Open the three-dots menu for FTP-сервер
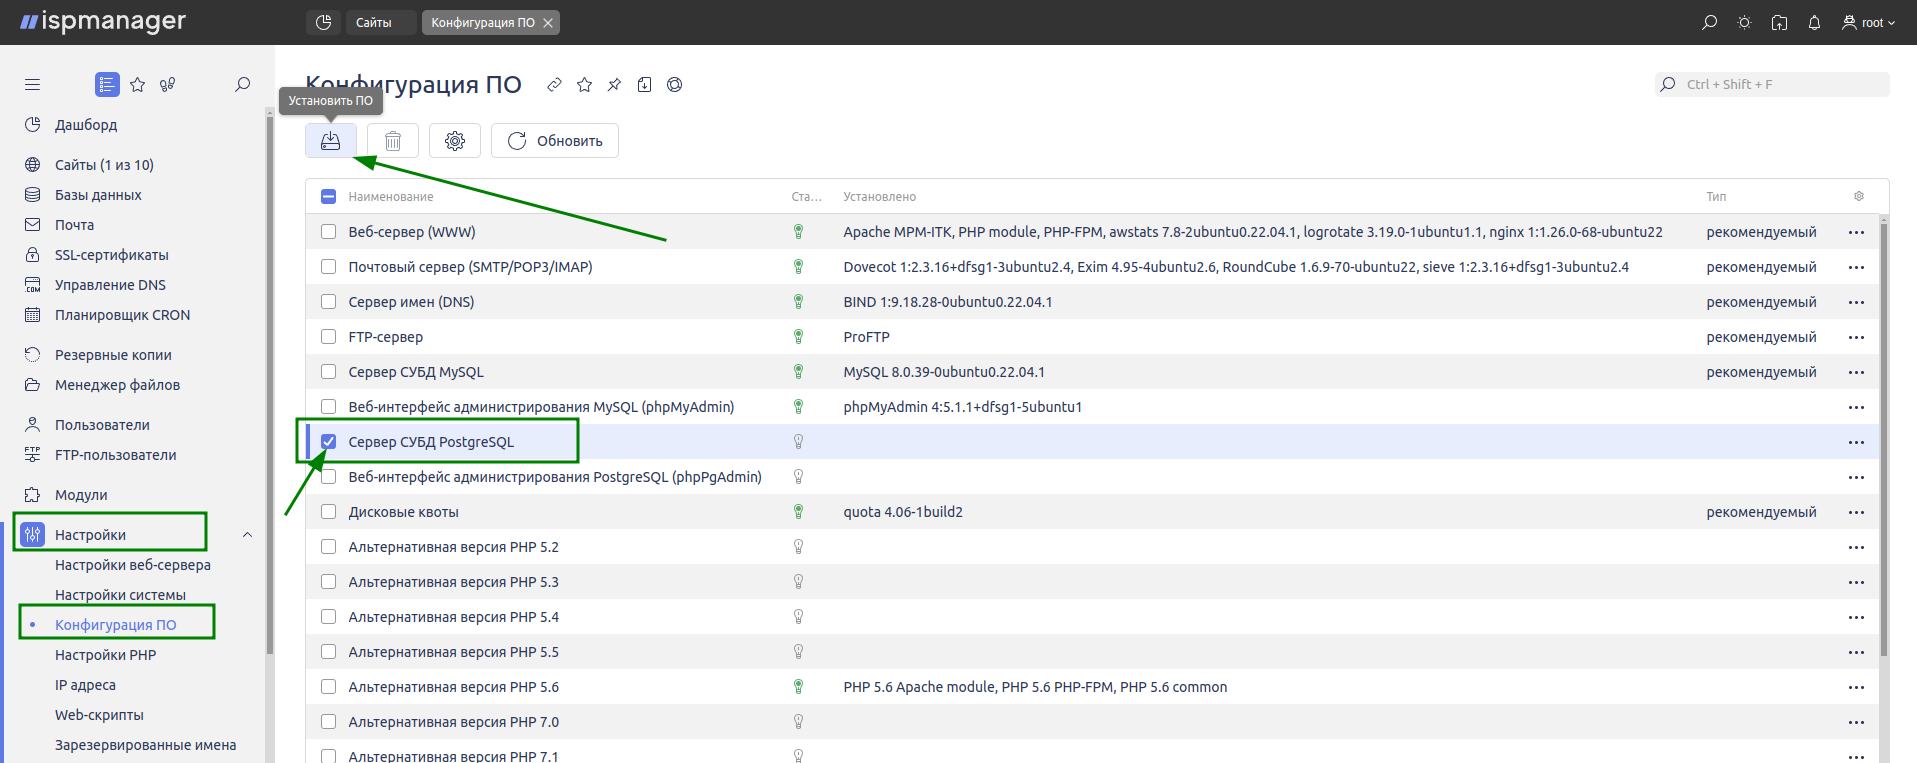Viewport: 1917px width, 763px height. pos(1857,337)
